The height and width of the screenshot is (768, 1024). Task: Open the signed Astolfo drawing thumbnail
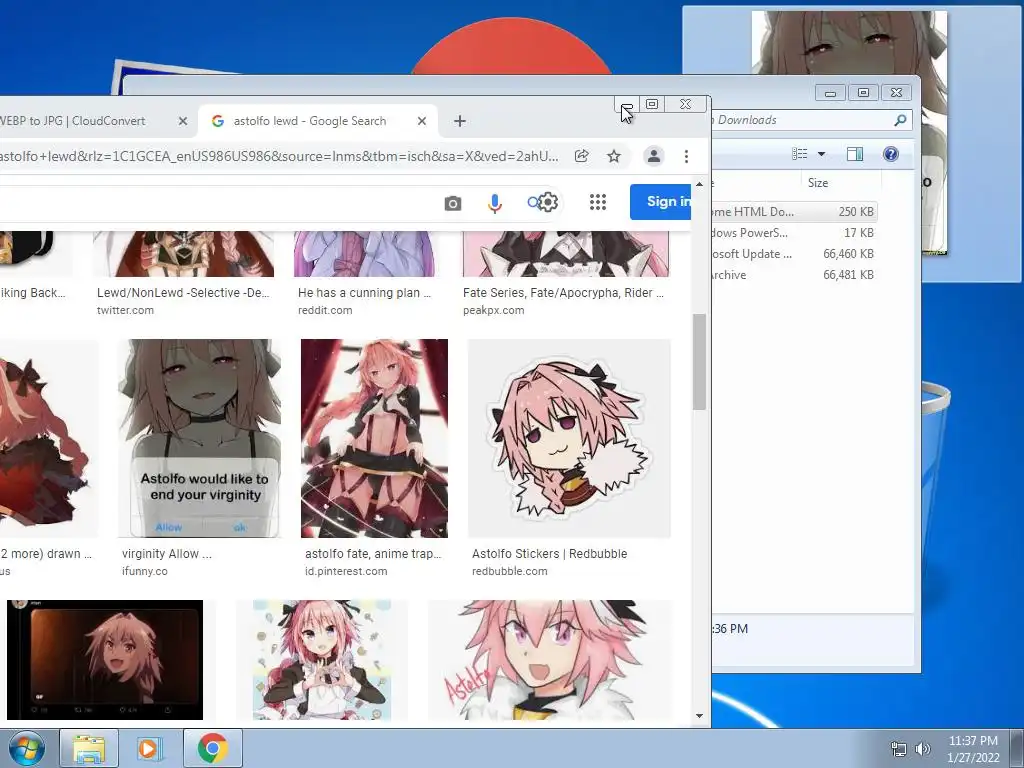[x=550, y=660]
